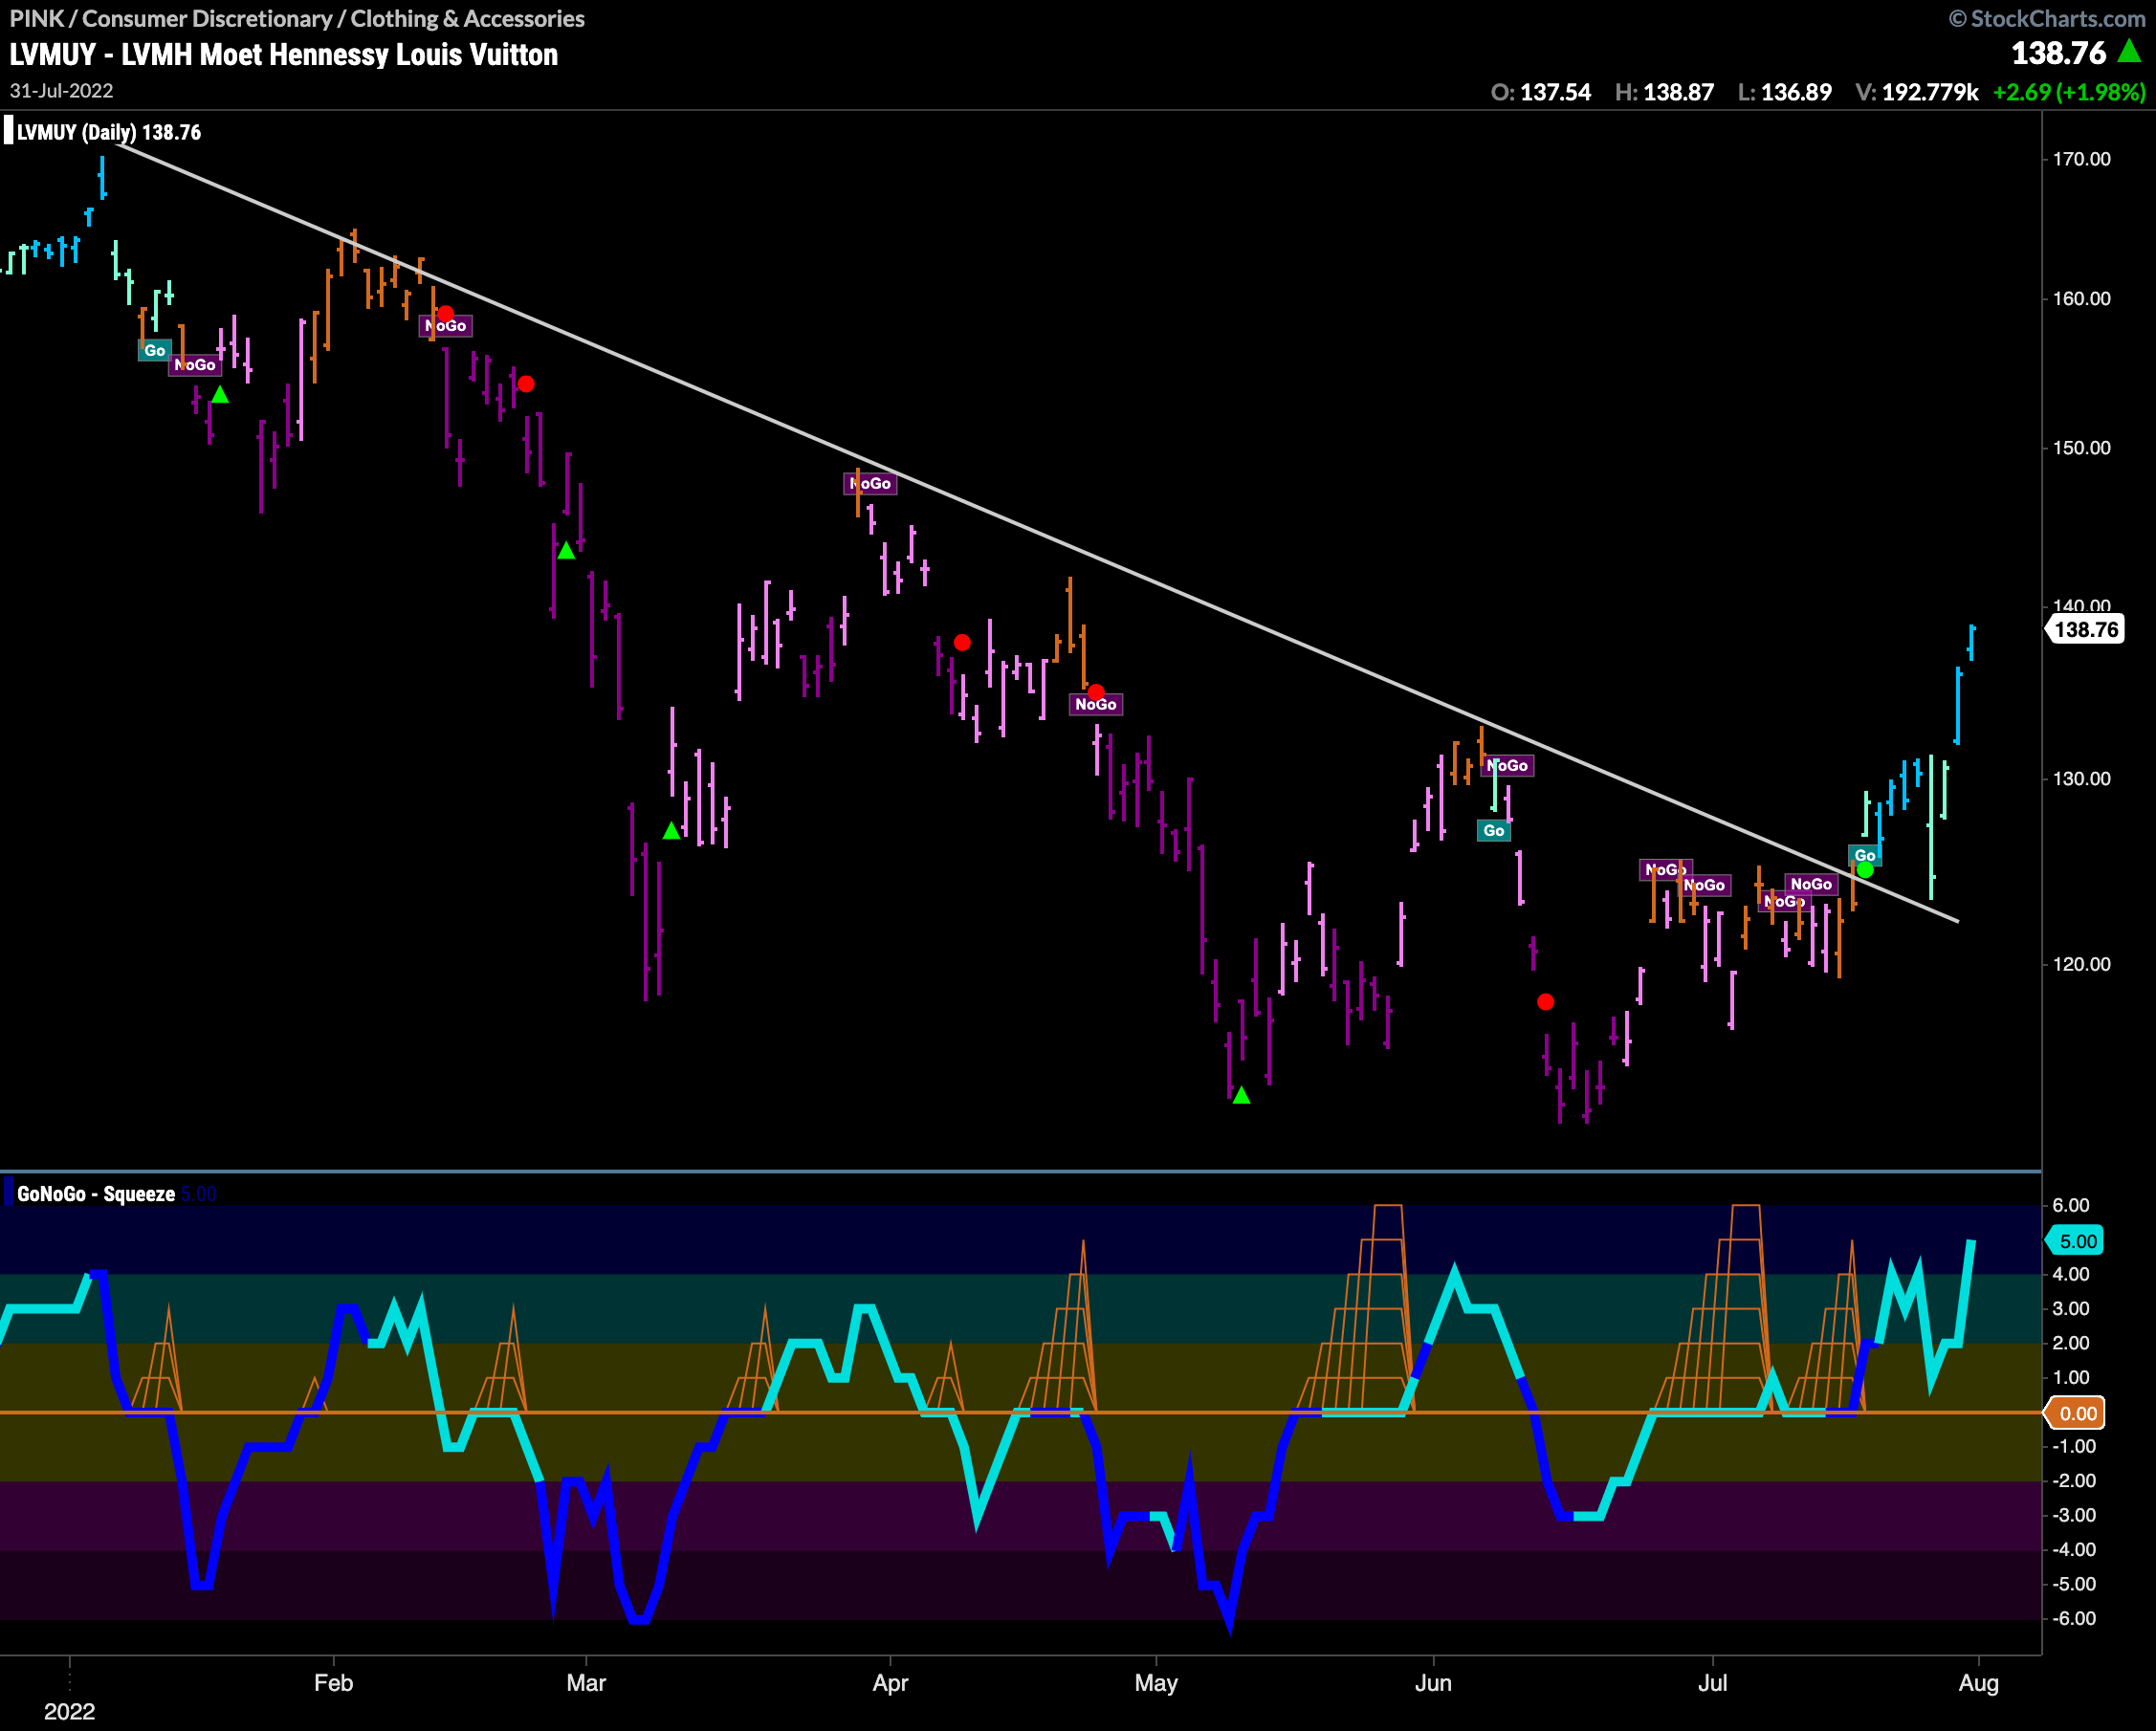Click the white 138.76 price tag on axis
This screenshot has width=2156, height=1731.
(x=2085, y=629)
